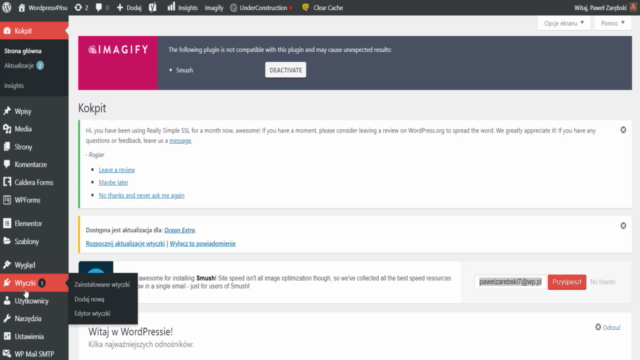
Task: Open user profile Witaj, Paweł Zarębski
Action: [605, 7]
